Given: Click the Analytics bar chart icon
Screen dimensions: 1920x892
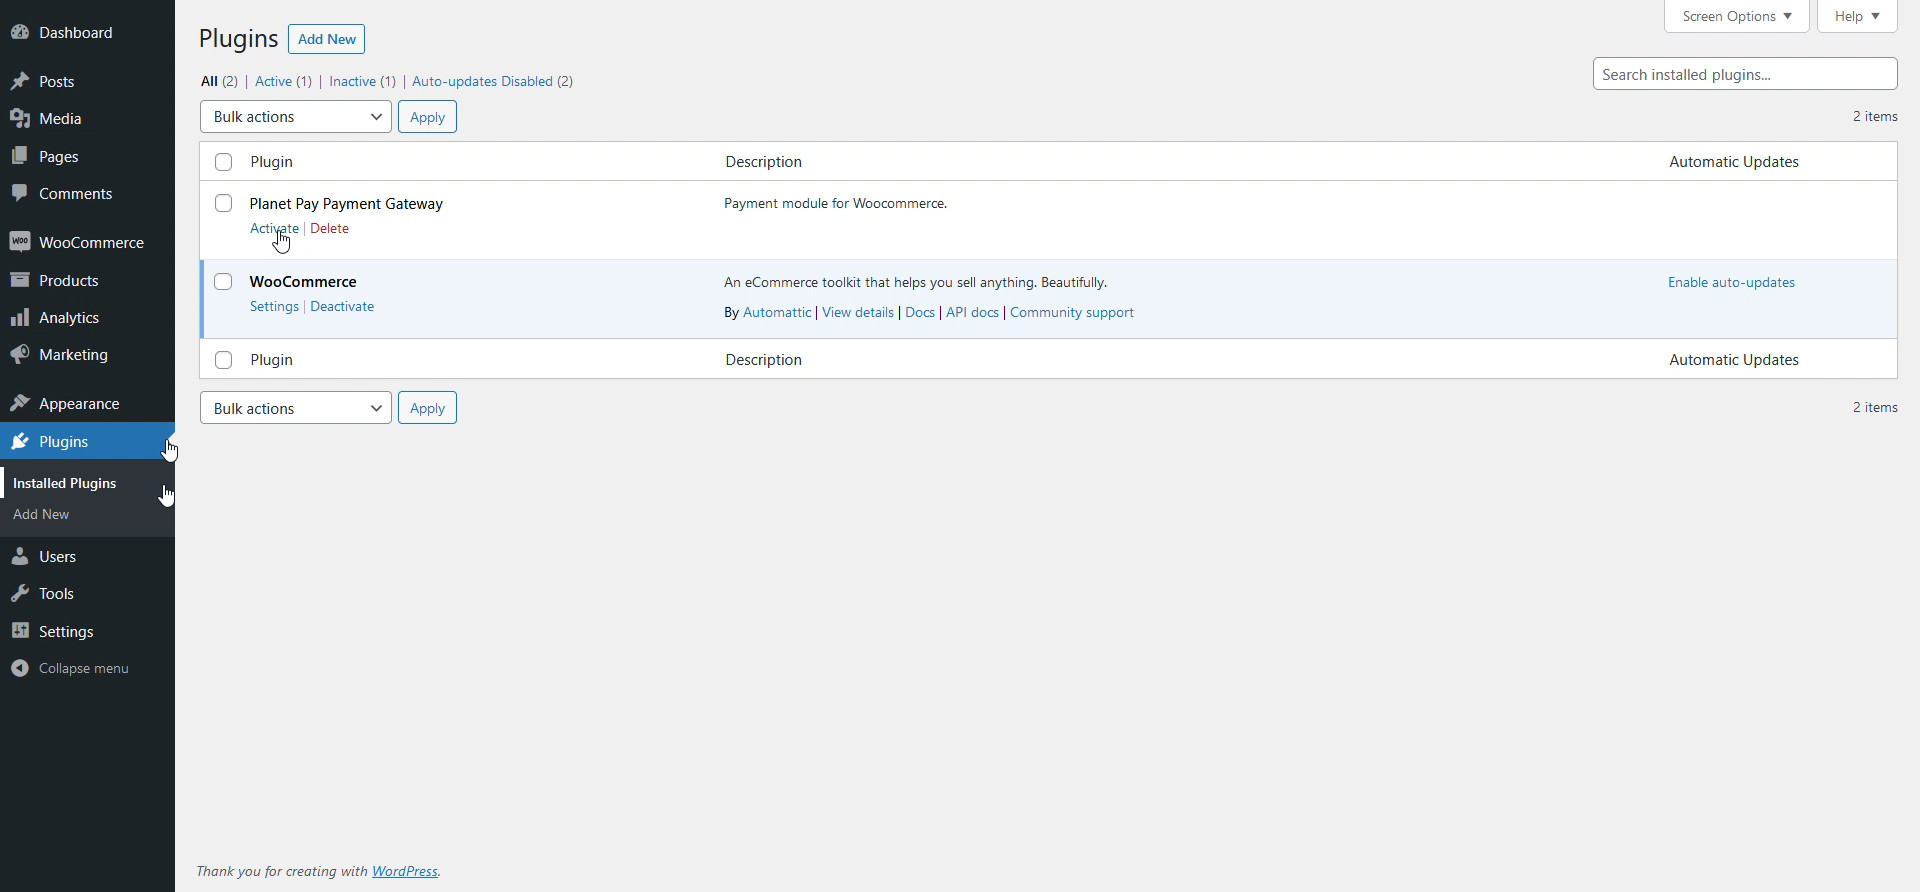Looking at the screenshot, I should (x=20, y=317).
